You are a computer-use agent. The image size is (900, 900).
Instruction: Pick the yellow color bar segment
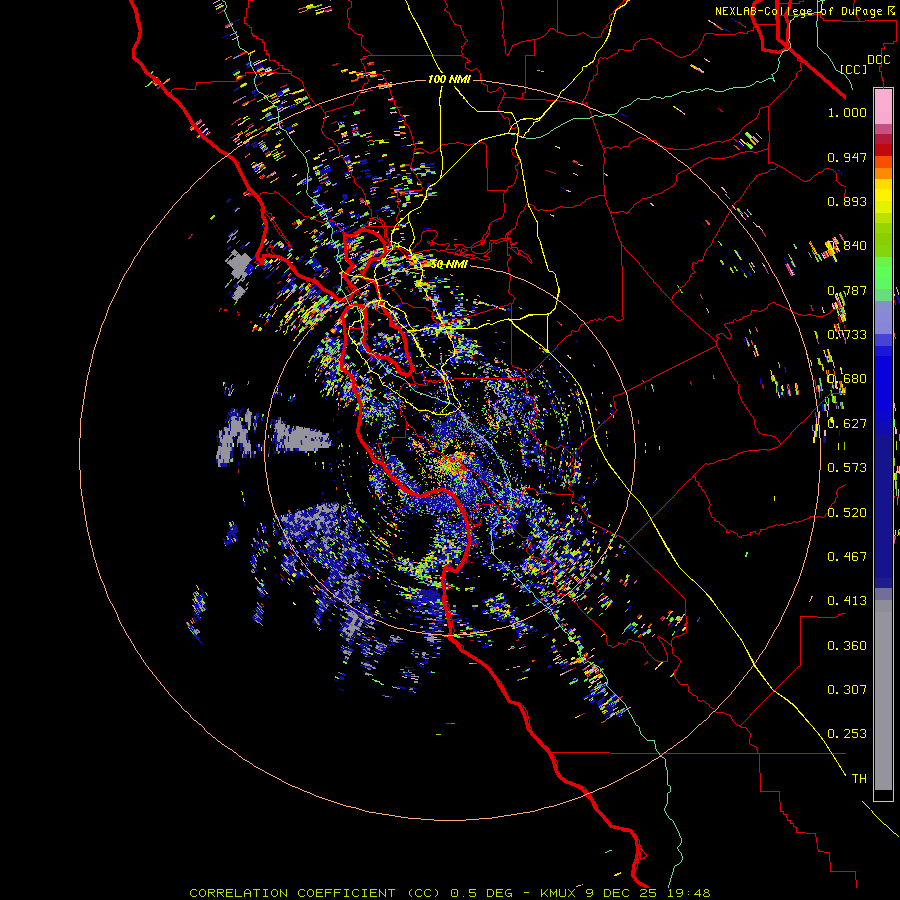(x=883, y=196)
